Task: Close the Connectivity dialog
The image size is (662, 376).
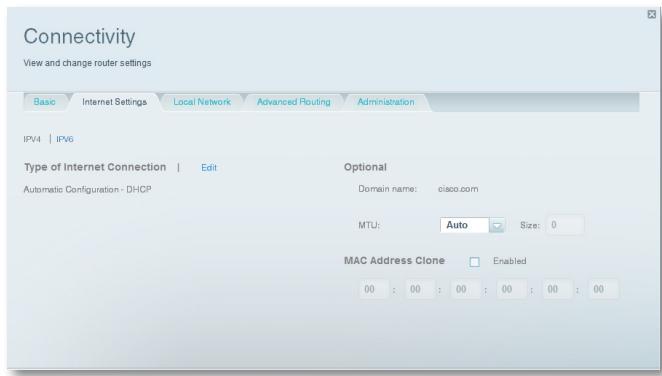Action: 651,14
